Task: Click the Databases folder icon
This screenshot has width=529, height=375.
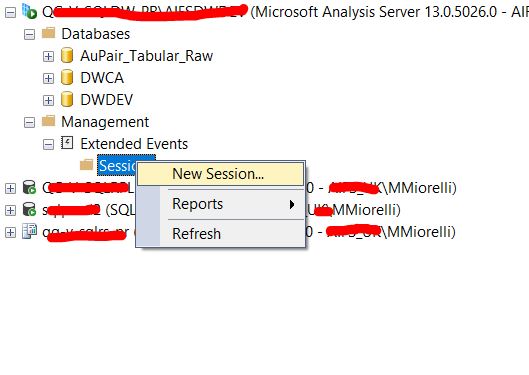Action: click(48, 33)
